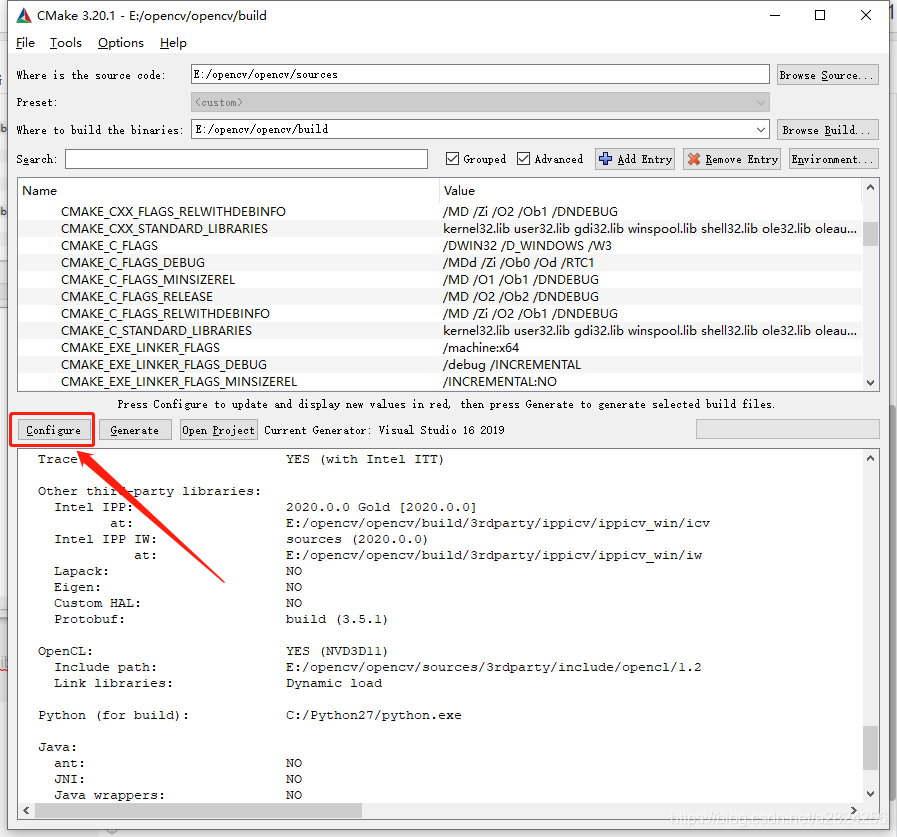
Task: Click the blue plus Add Entry icon
Action: pos(605,159)
